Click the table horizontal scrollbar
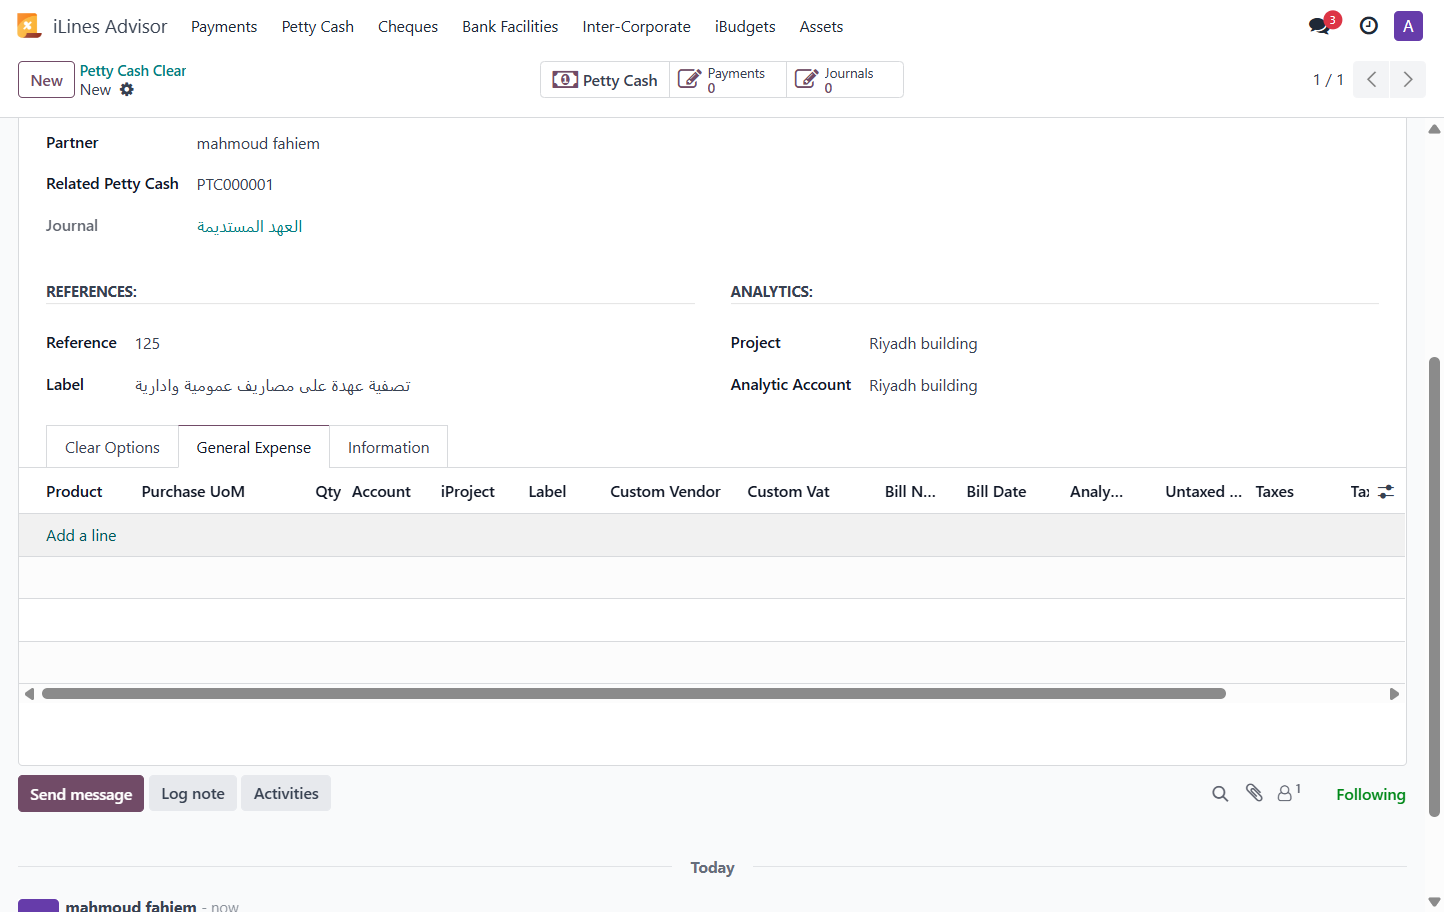The height and width of the screenshot is (912, 1444). tap(634, 694)
